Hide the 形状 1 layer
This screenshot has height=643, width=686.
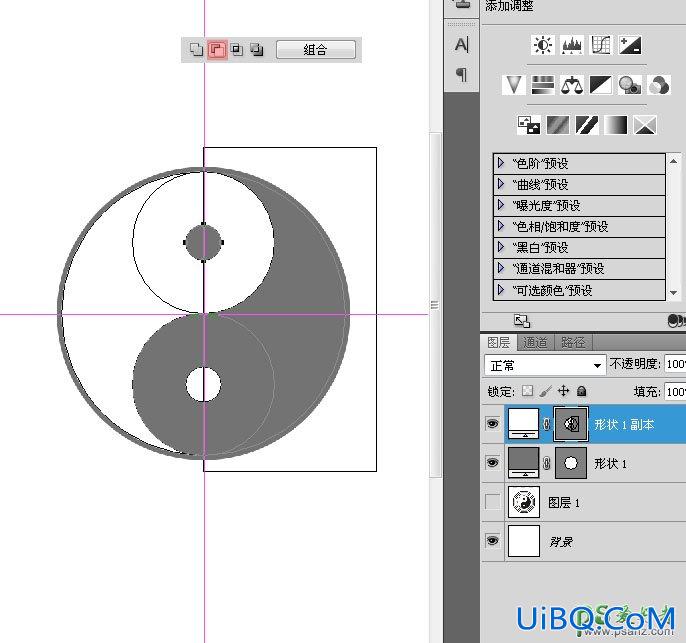pos(493,462)
